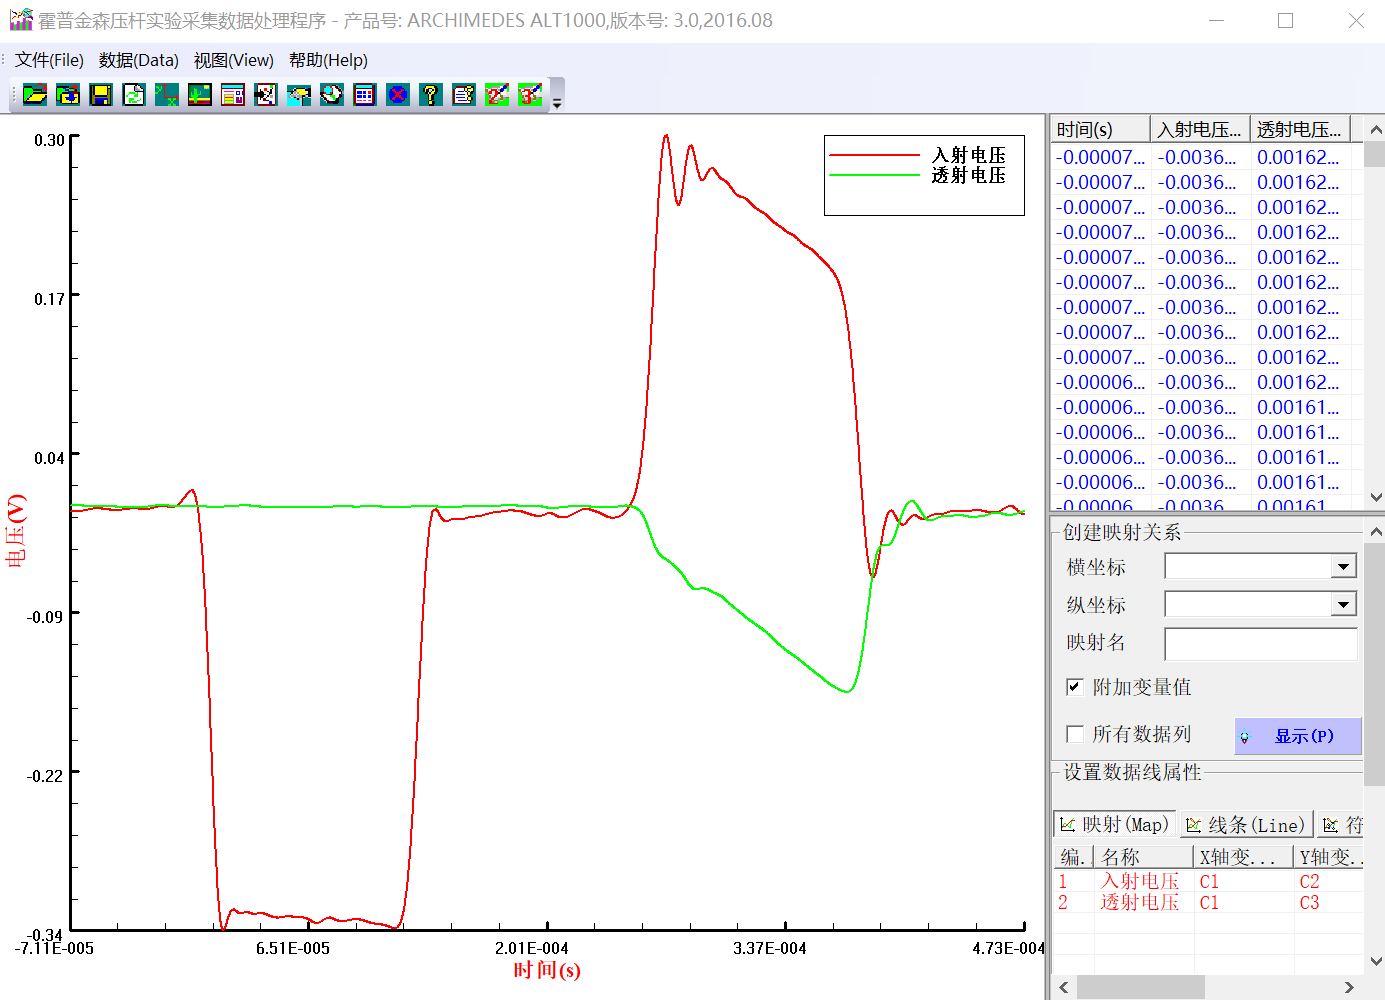Click the black arrow number 2 icon
This screenshot has height=1000, width=1385.
click(266, 95)
